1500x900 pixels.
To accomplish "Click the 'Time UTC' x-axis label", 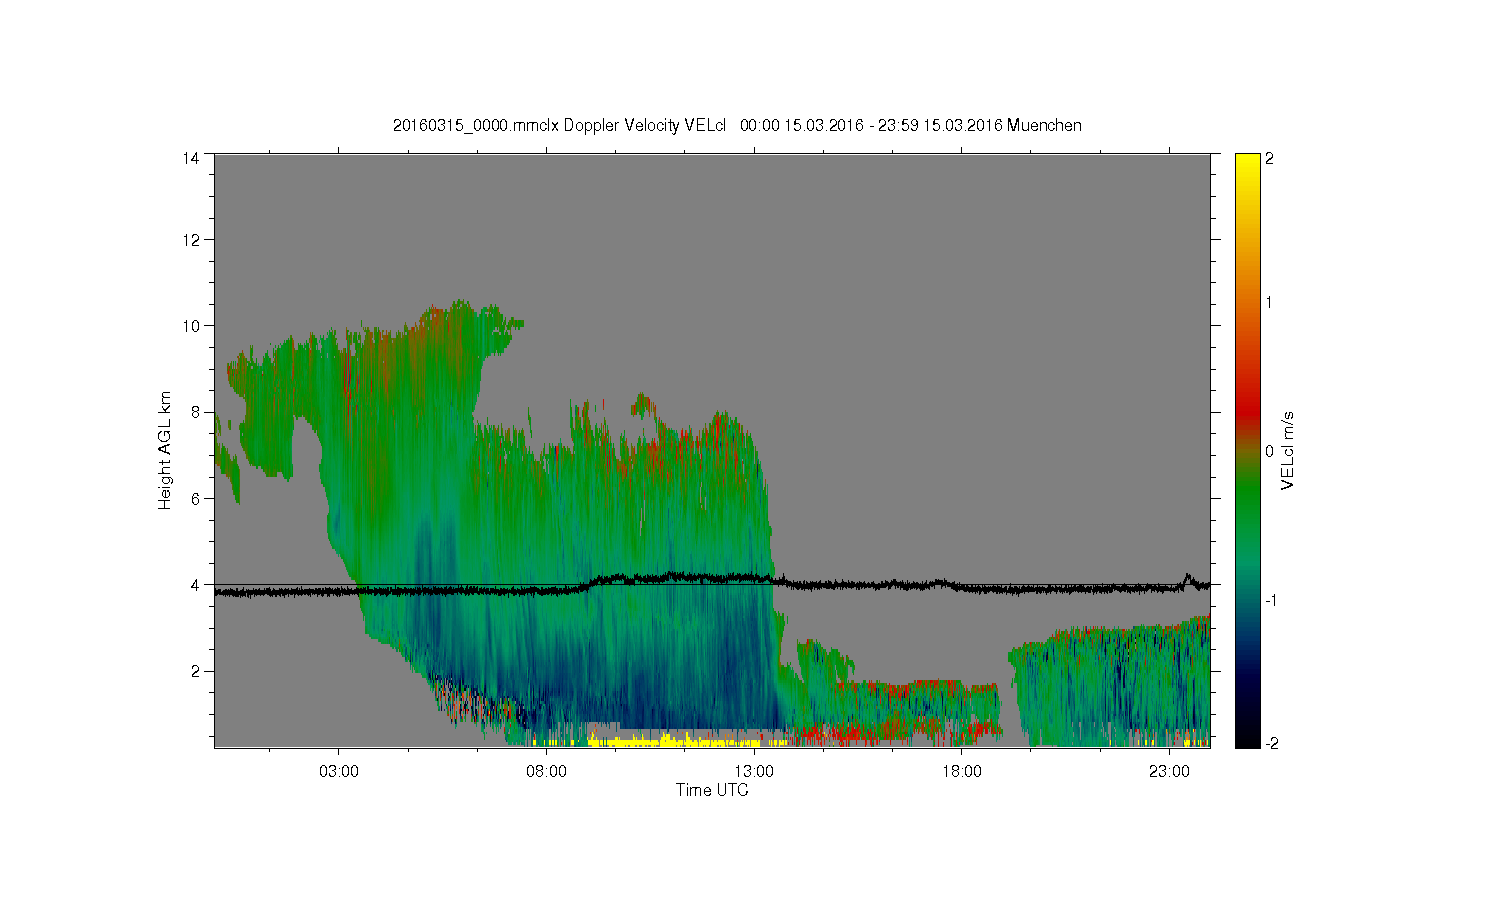I will pyautogui.click(x=712, y=790).
